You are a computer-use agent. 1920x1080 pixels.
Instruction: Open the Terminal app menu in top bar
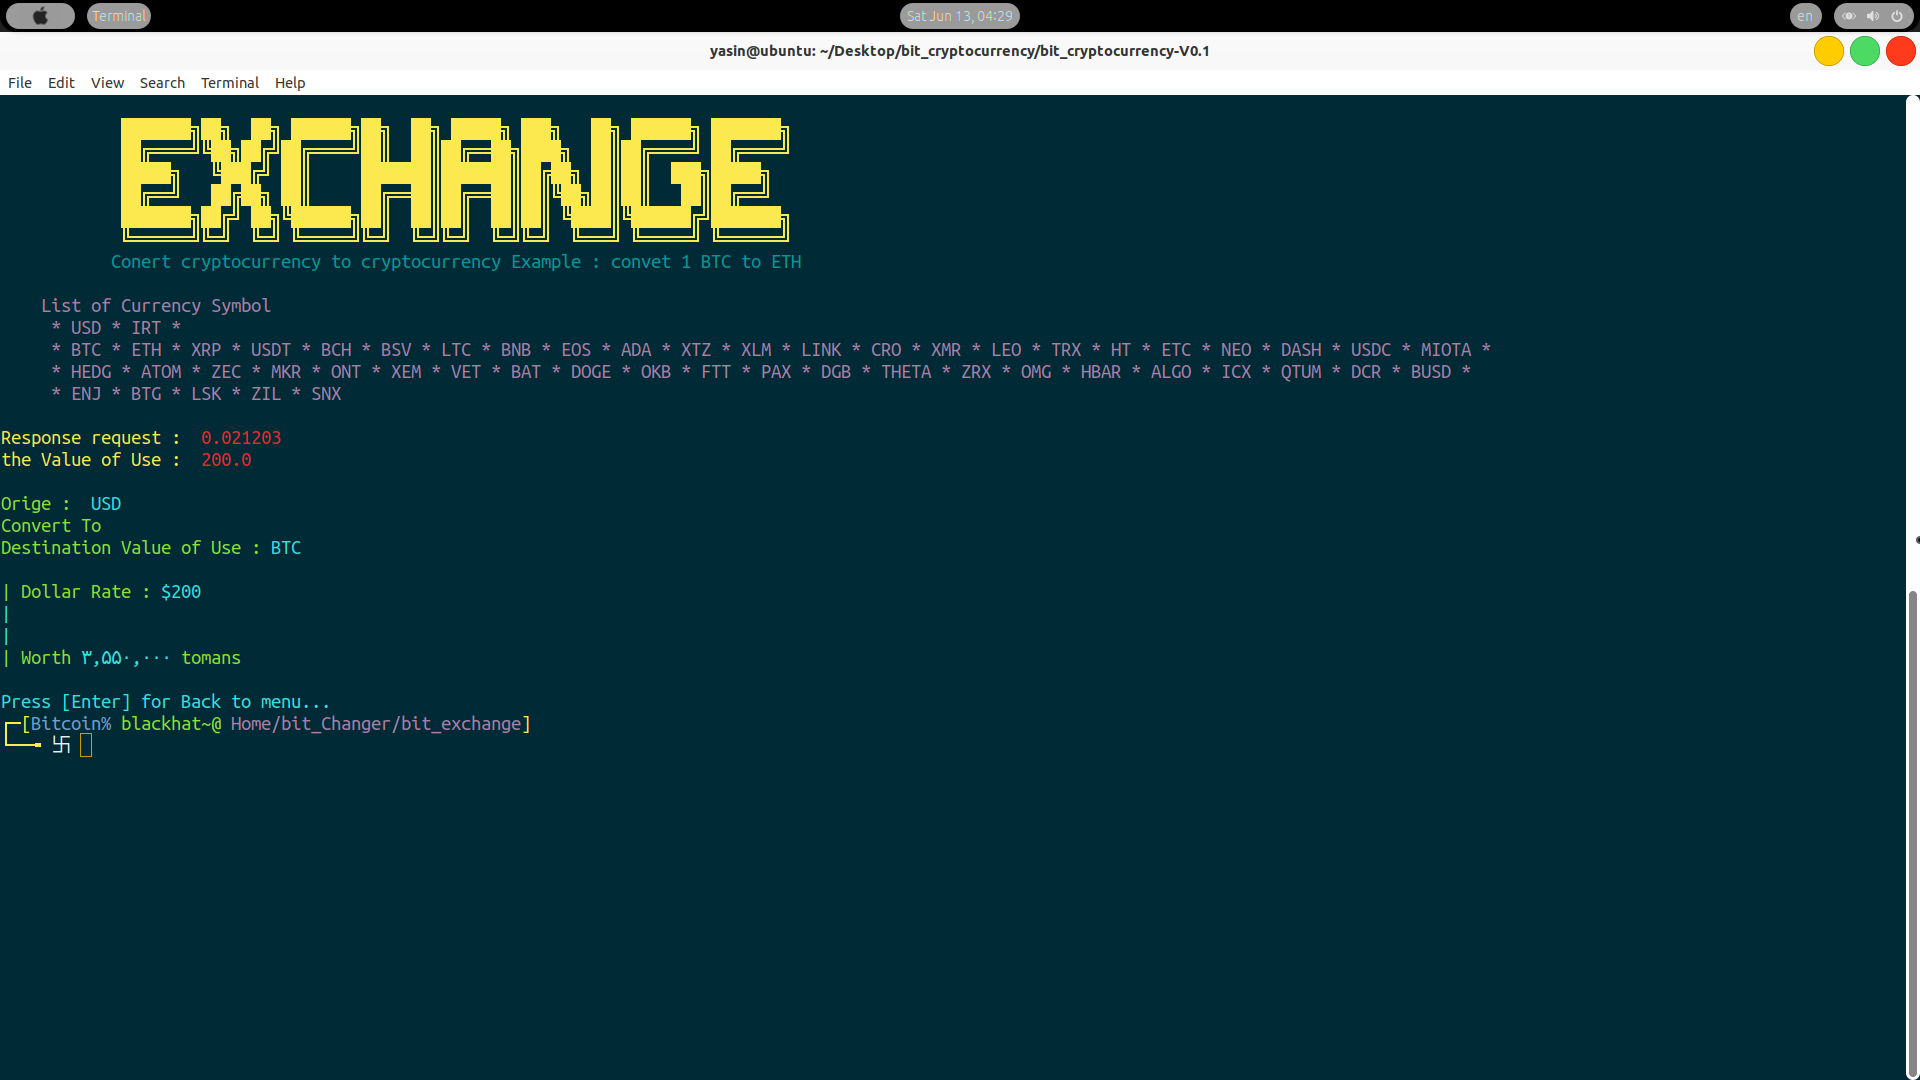119,16
